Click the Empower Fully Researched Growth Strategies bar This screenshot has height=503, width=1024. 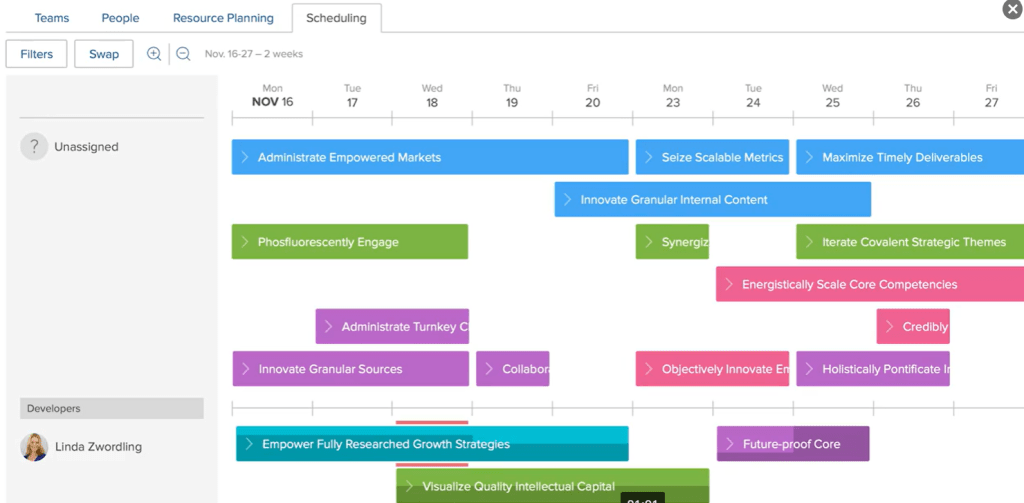coord(432,444)
